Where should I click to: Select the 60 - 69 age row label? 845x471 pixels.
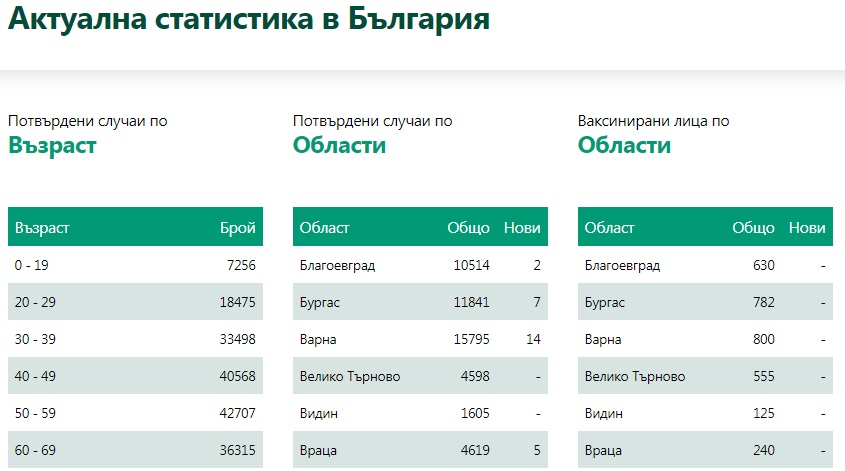click(x=35, y=450)
